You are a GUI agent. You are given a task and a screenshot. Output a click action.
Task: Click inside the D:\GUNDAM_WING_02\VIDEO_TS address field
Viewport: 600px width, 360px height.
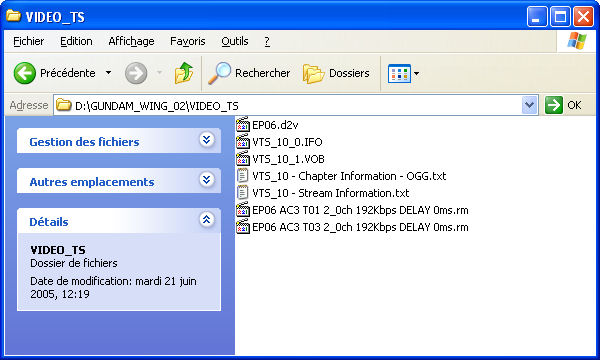[x=297, y=105]
